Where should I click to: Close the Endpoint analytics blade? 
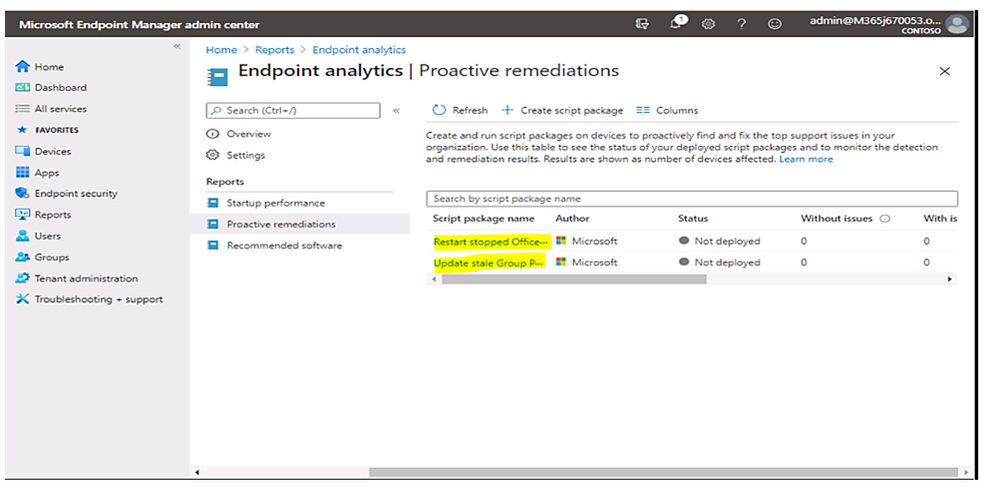click(x=945, y=71)
